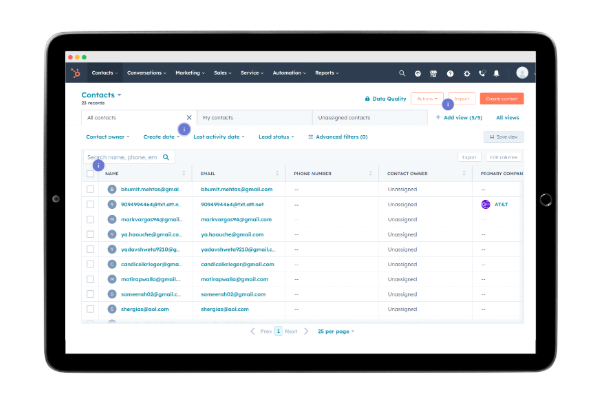The width and height of the screenshot is (601, 401).
Task: Open the Lead status filter dropdown
Action: click(x=278, y=136)
